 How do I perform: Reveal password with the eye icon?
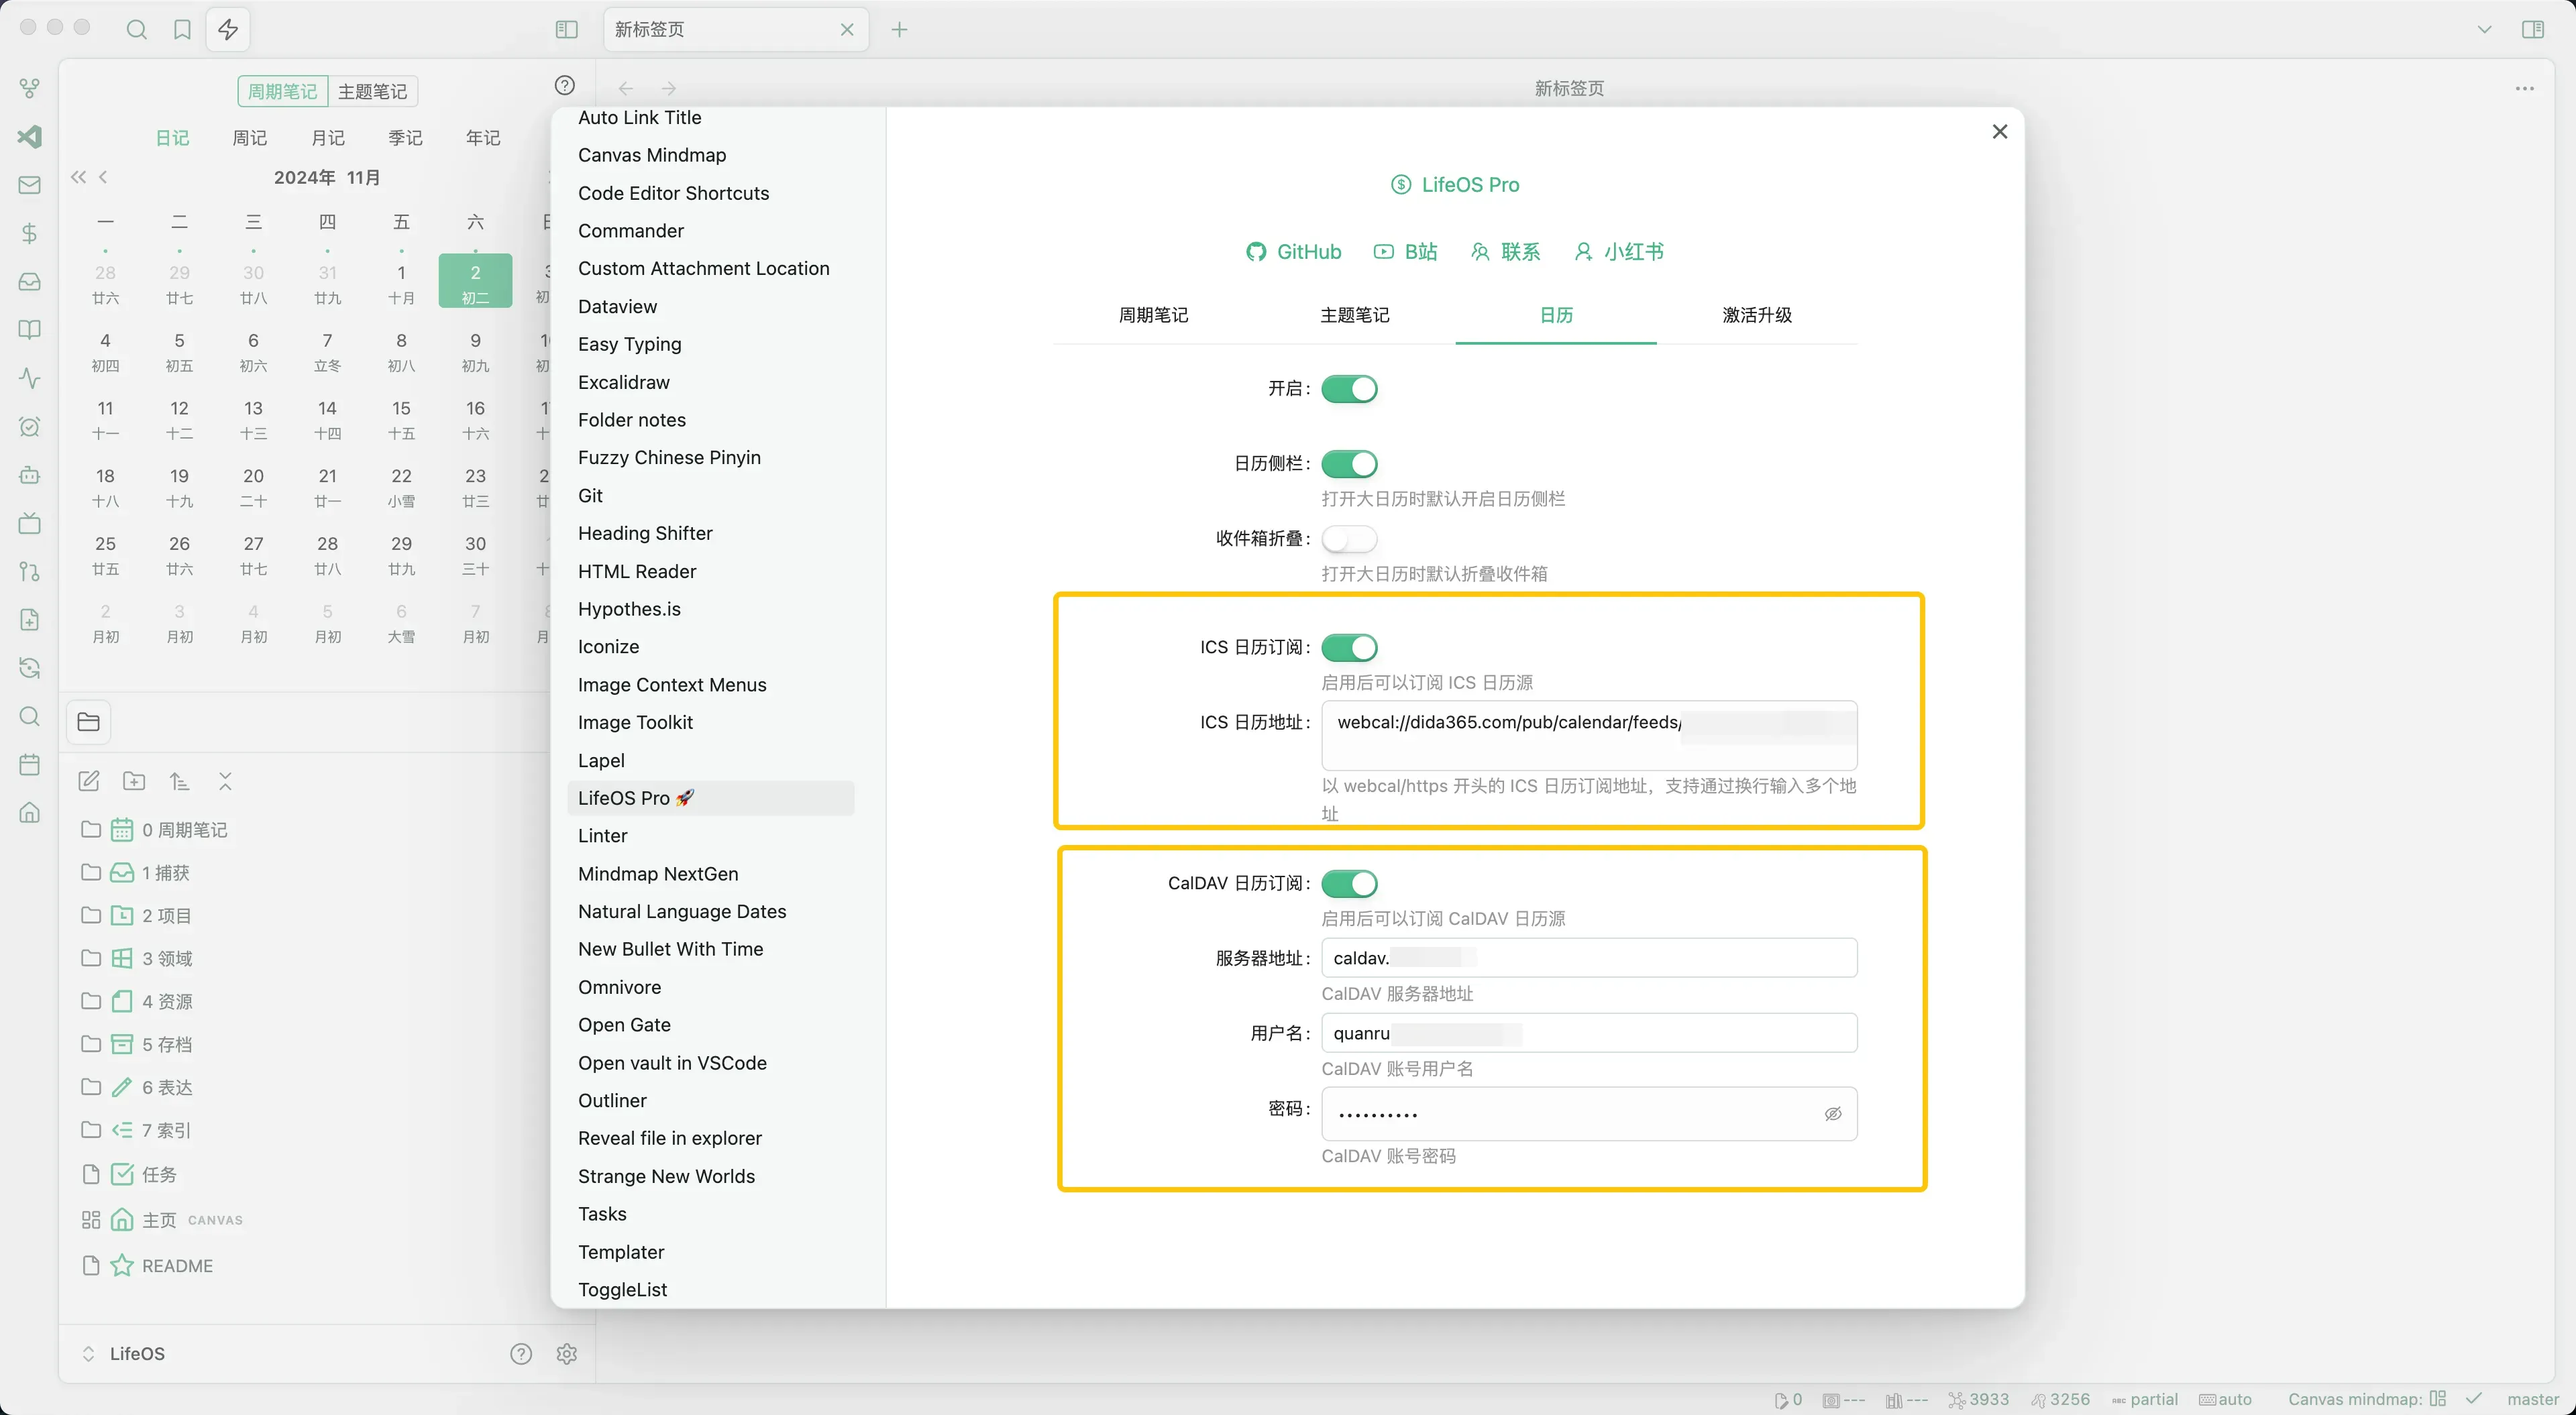pyautogui.click(x=1832, y=1113)
